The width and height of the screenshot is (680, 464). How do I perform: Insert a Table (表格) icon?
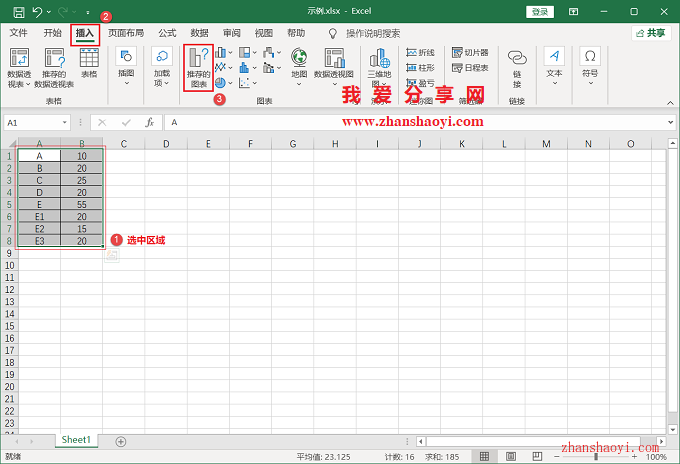[89, 63]
